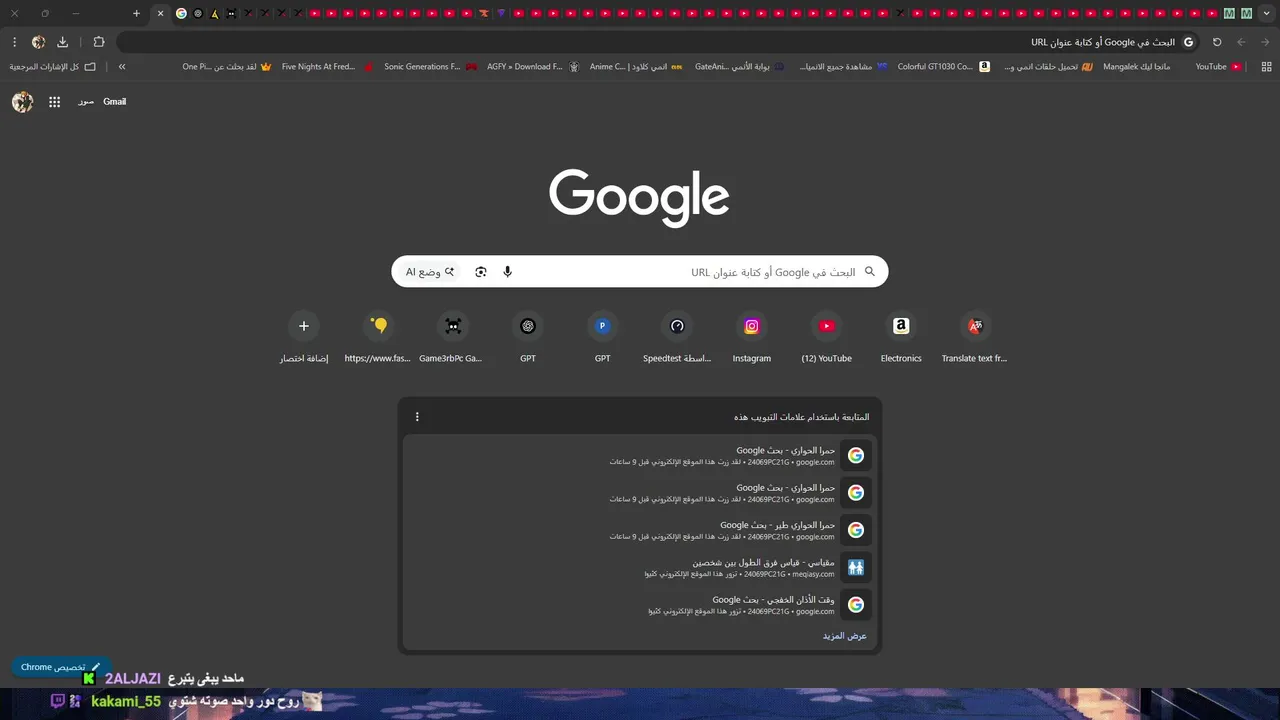Switch to the skull favicon tab
This screenshot has width=1280, height=720.
[232, 13]
